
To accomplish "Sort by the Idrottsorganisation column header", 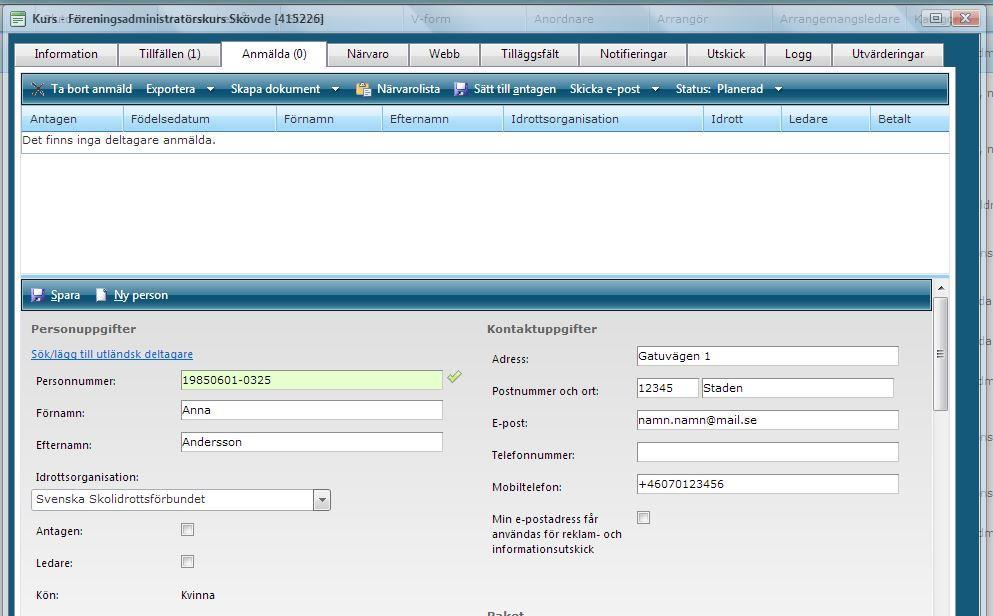I will (x=604, y=119).
